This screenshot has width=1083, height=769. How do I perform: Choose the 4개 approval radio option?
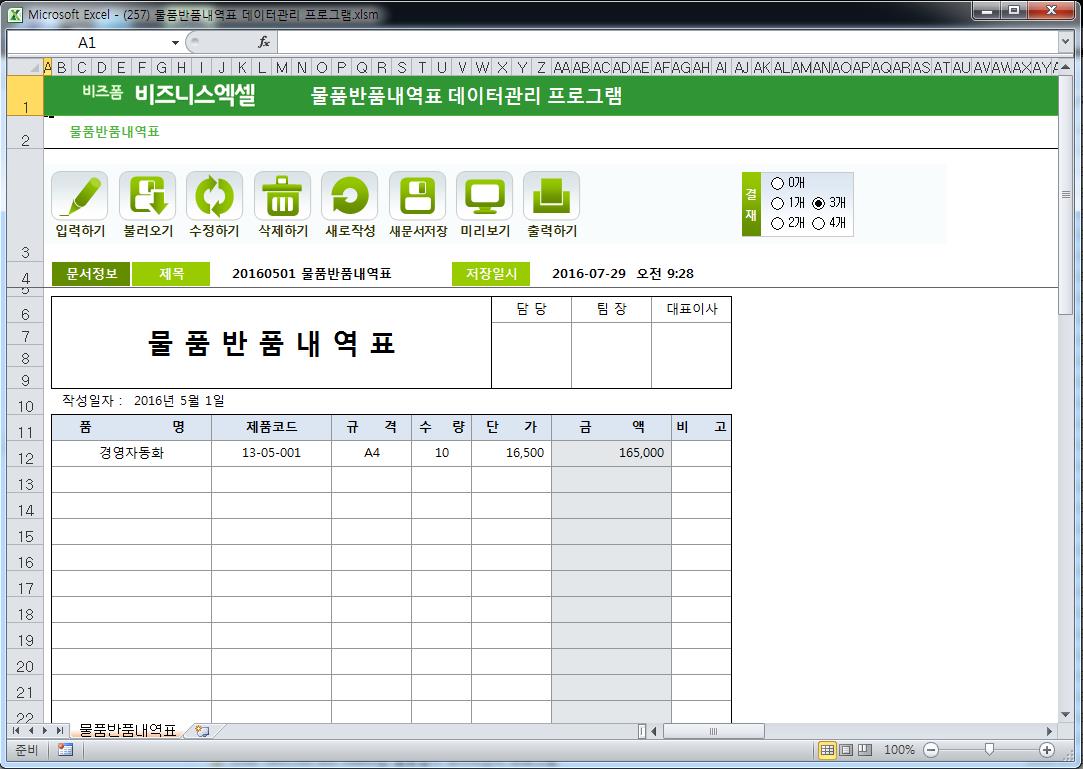point(819,223)
